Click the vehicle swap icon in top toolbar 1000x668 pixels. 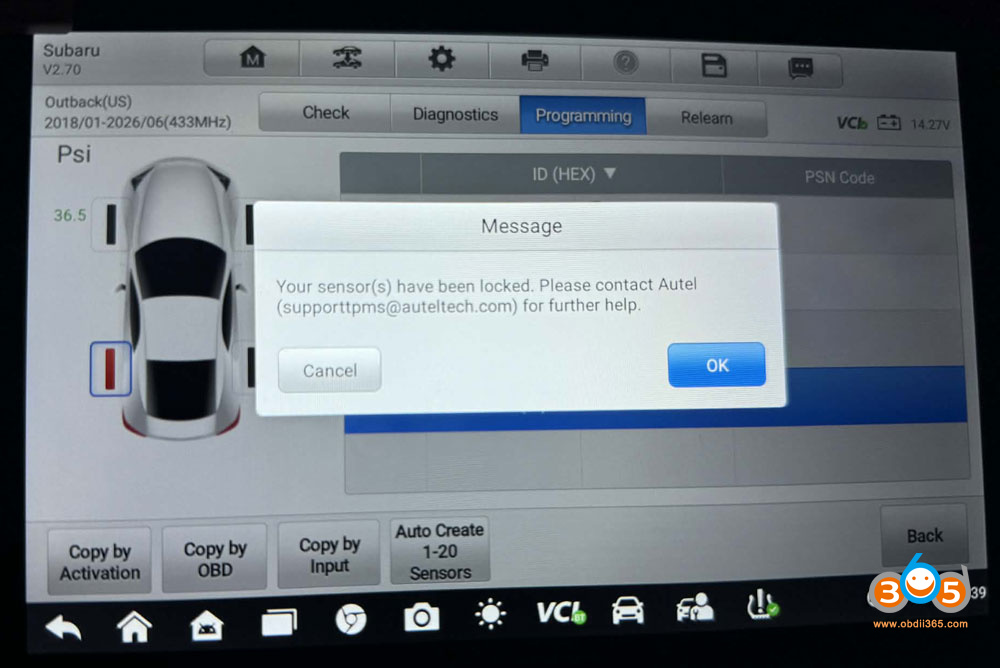[346, 61]
